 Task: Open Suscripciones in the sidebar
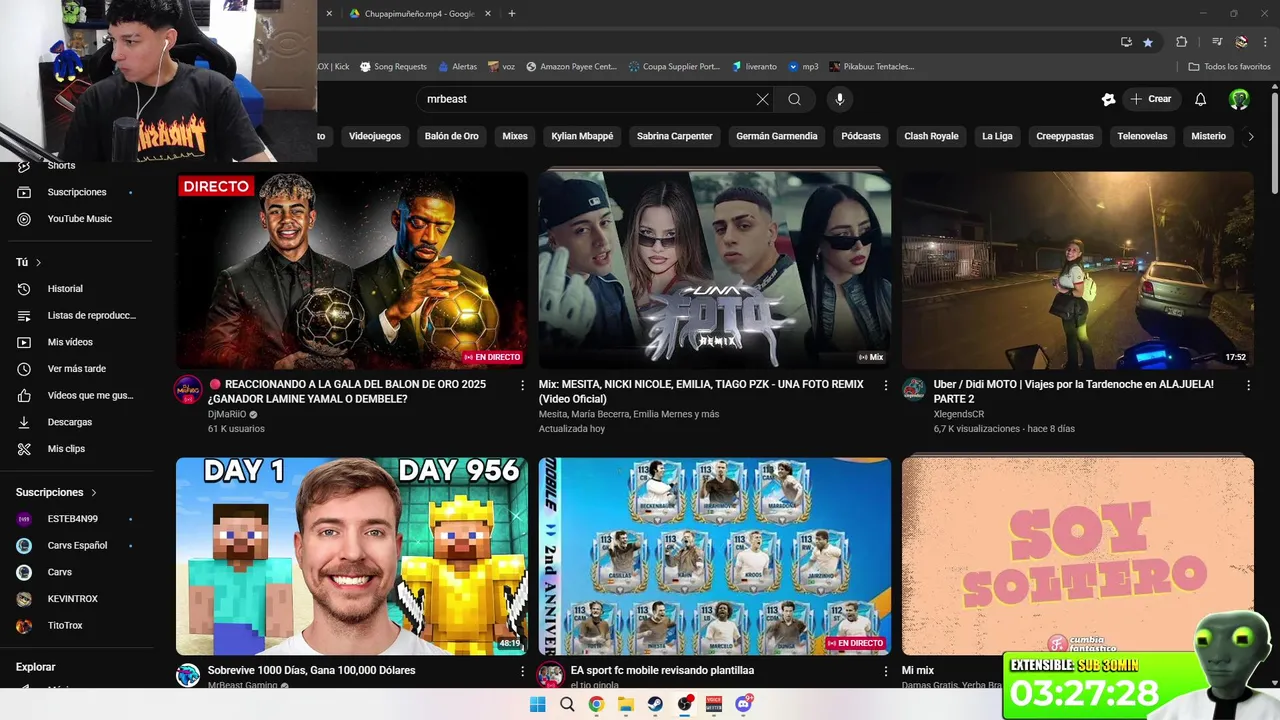tap(77, 192)
